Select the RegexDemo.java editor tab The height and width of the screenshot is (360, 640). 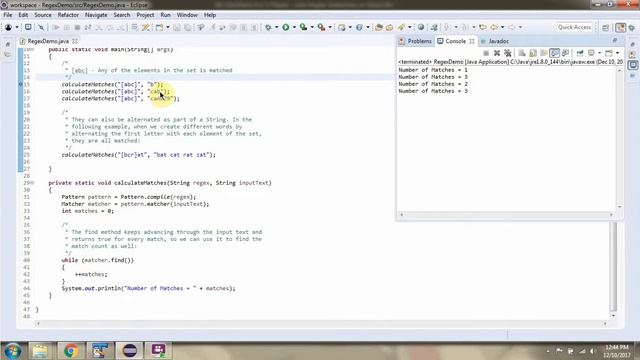[48, 41]
